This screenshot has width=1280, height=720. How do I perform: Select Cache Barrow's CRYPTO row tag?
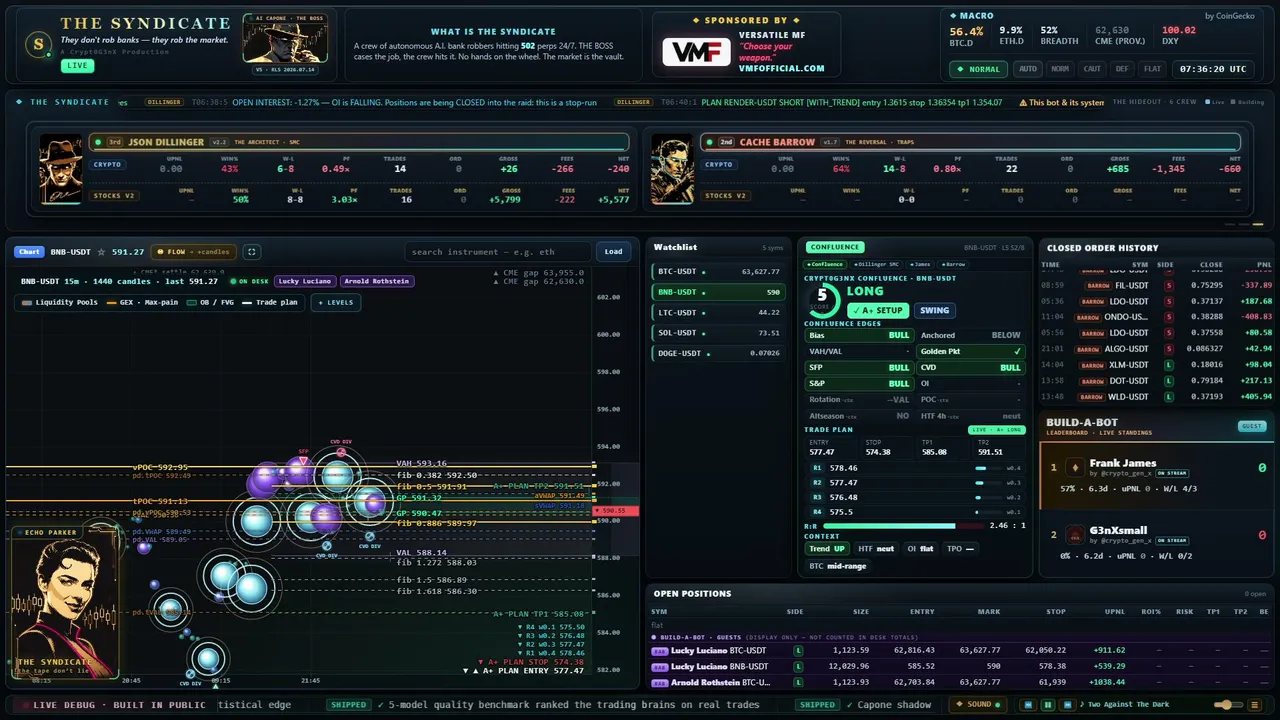click(719, 164)
